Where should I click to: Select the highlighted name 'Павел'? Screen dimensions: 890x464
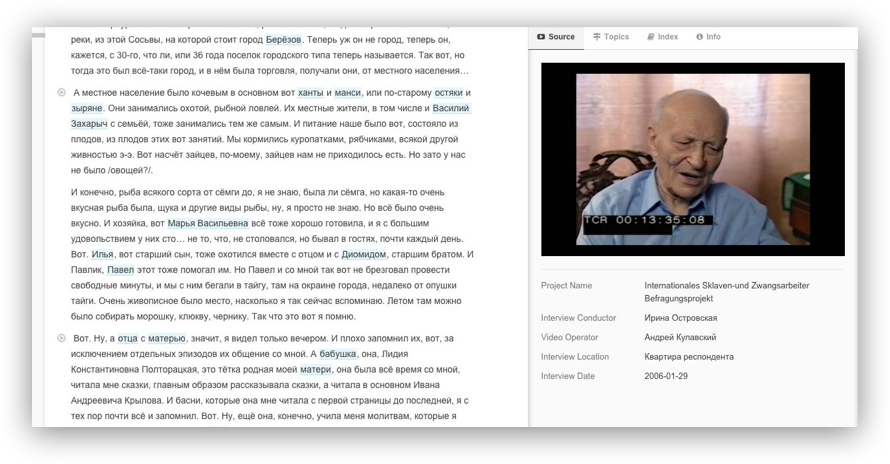[x=120, y=270]
